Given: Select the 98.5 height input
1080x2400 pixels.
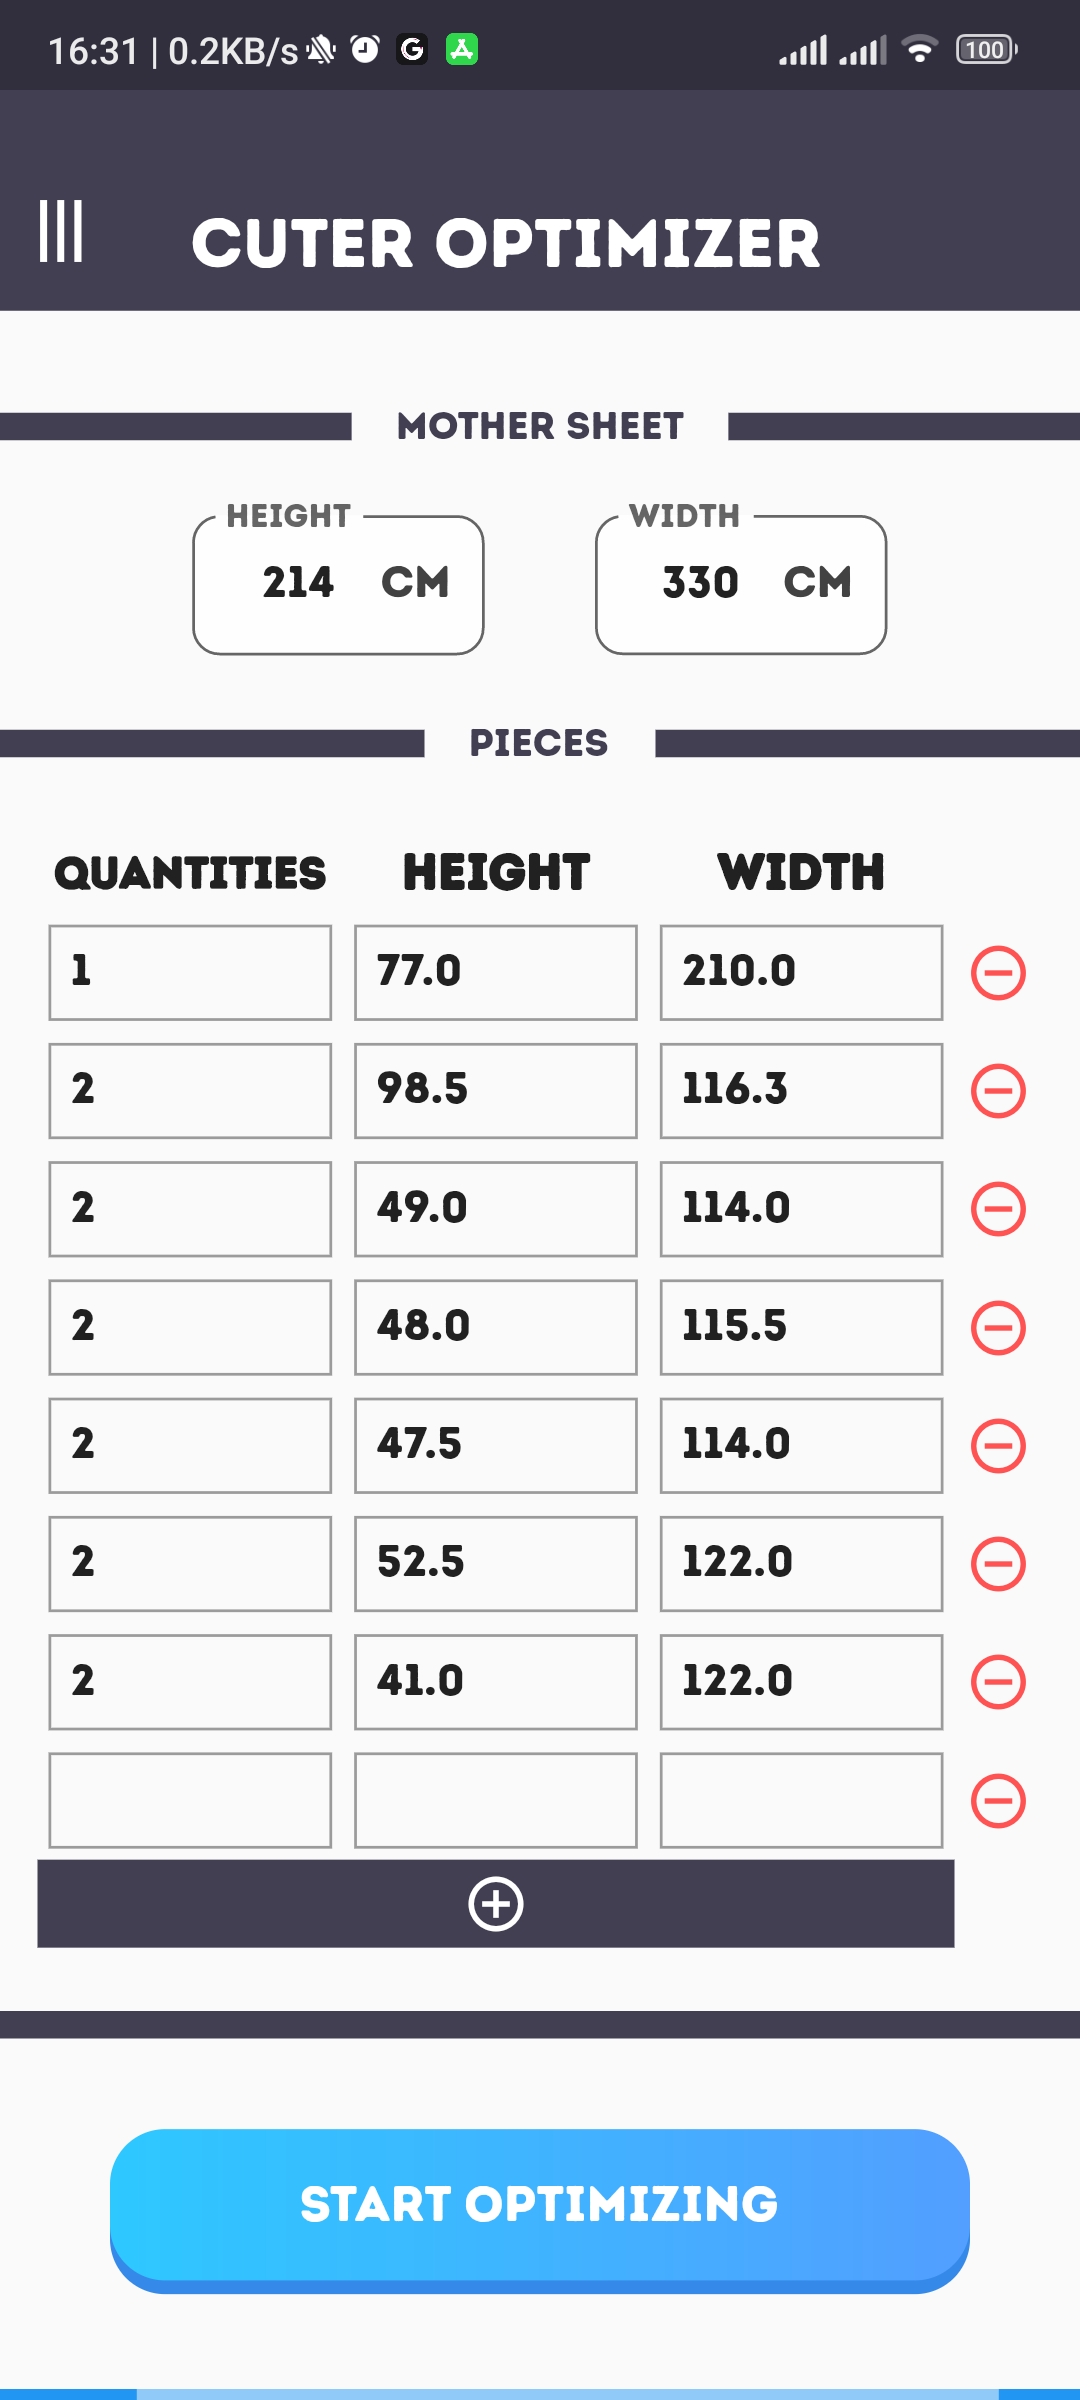Looking at the screenshot, I should tap(496, 1091).
